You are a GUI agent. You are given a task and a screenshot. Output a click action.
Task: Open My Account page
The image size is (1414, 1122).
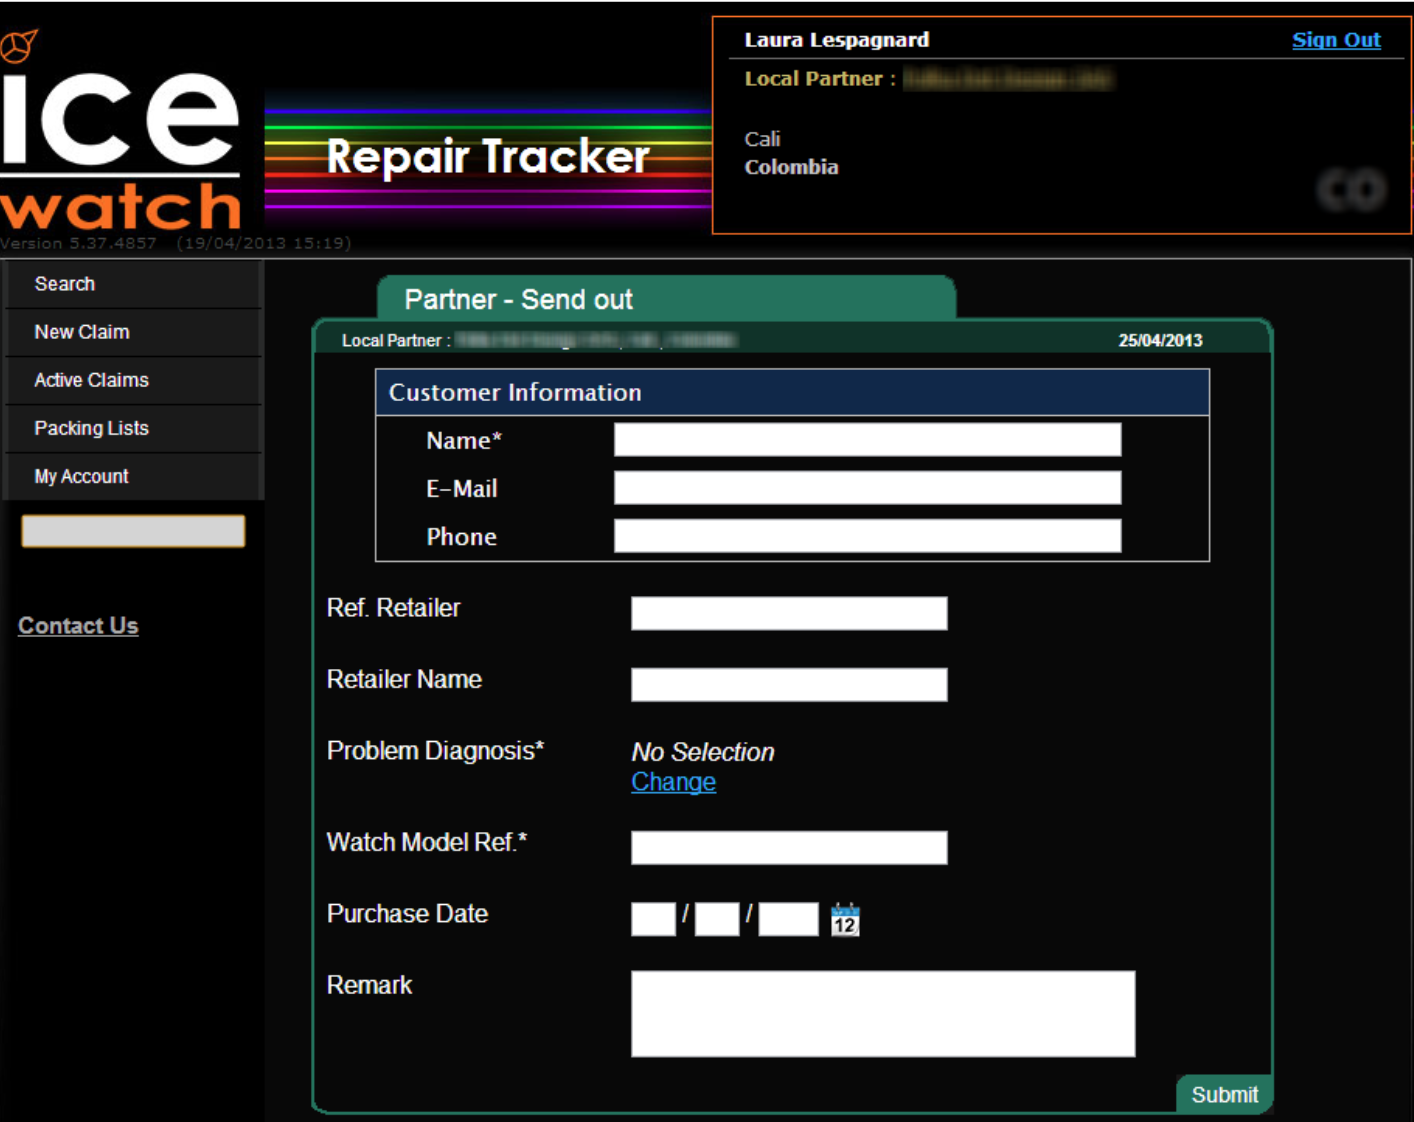coord(81,476)
